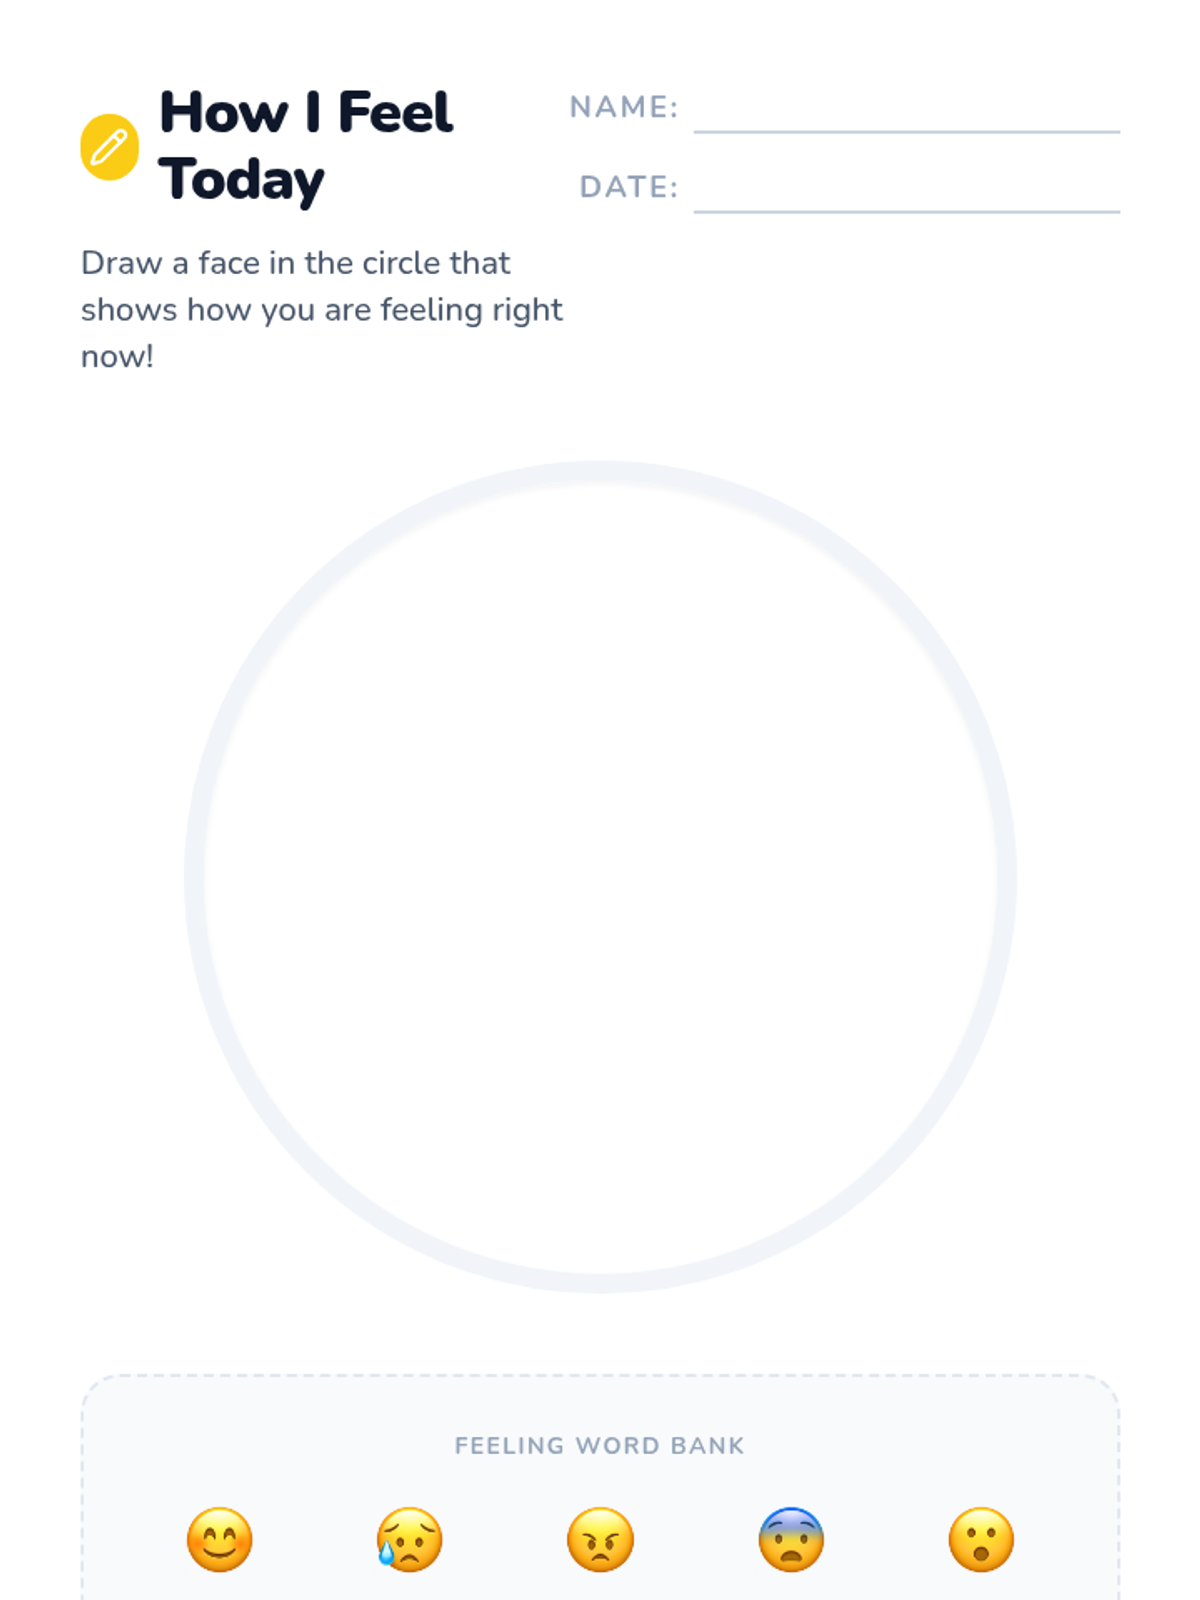
Task: Select the surprised open-mouth face emoji
Action: click(981, 1539)
